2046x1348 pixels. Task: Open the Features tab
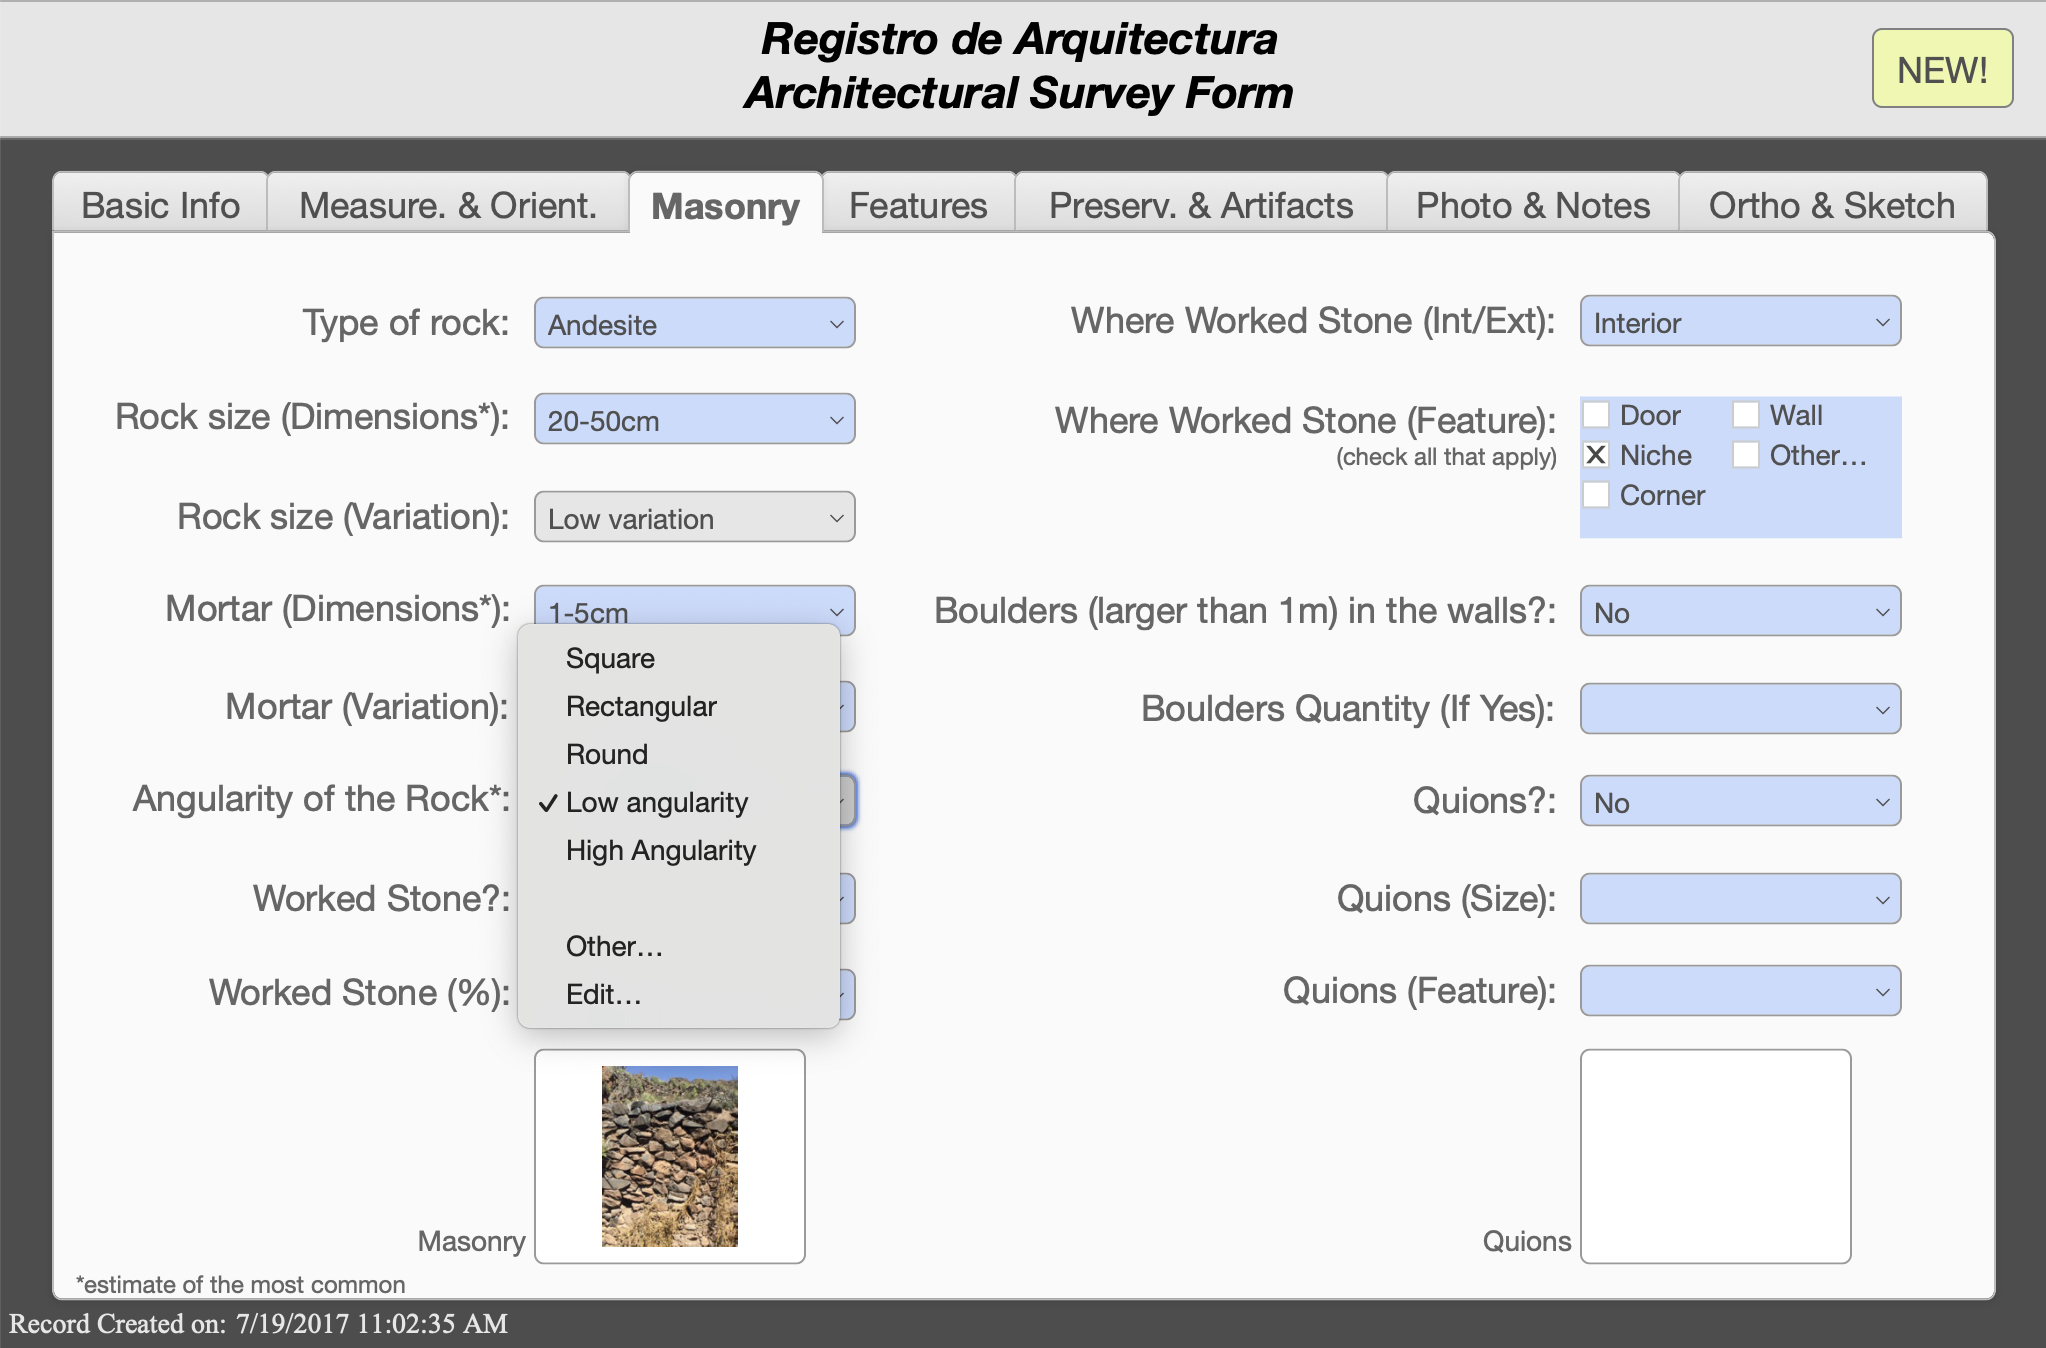point(917,205)
